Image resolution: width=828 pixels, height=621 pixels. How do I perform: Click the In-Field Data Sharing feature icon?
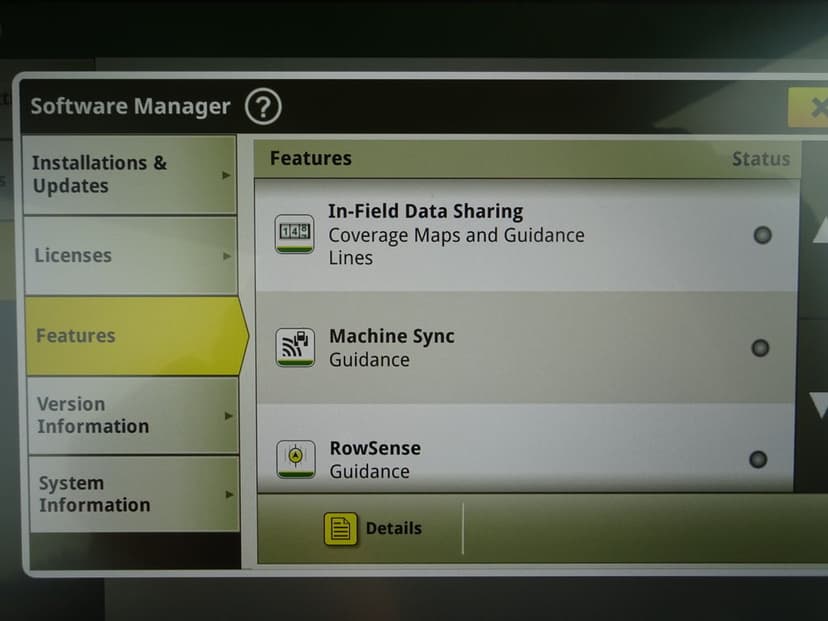pos(294,234)
